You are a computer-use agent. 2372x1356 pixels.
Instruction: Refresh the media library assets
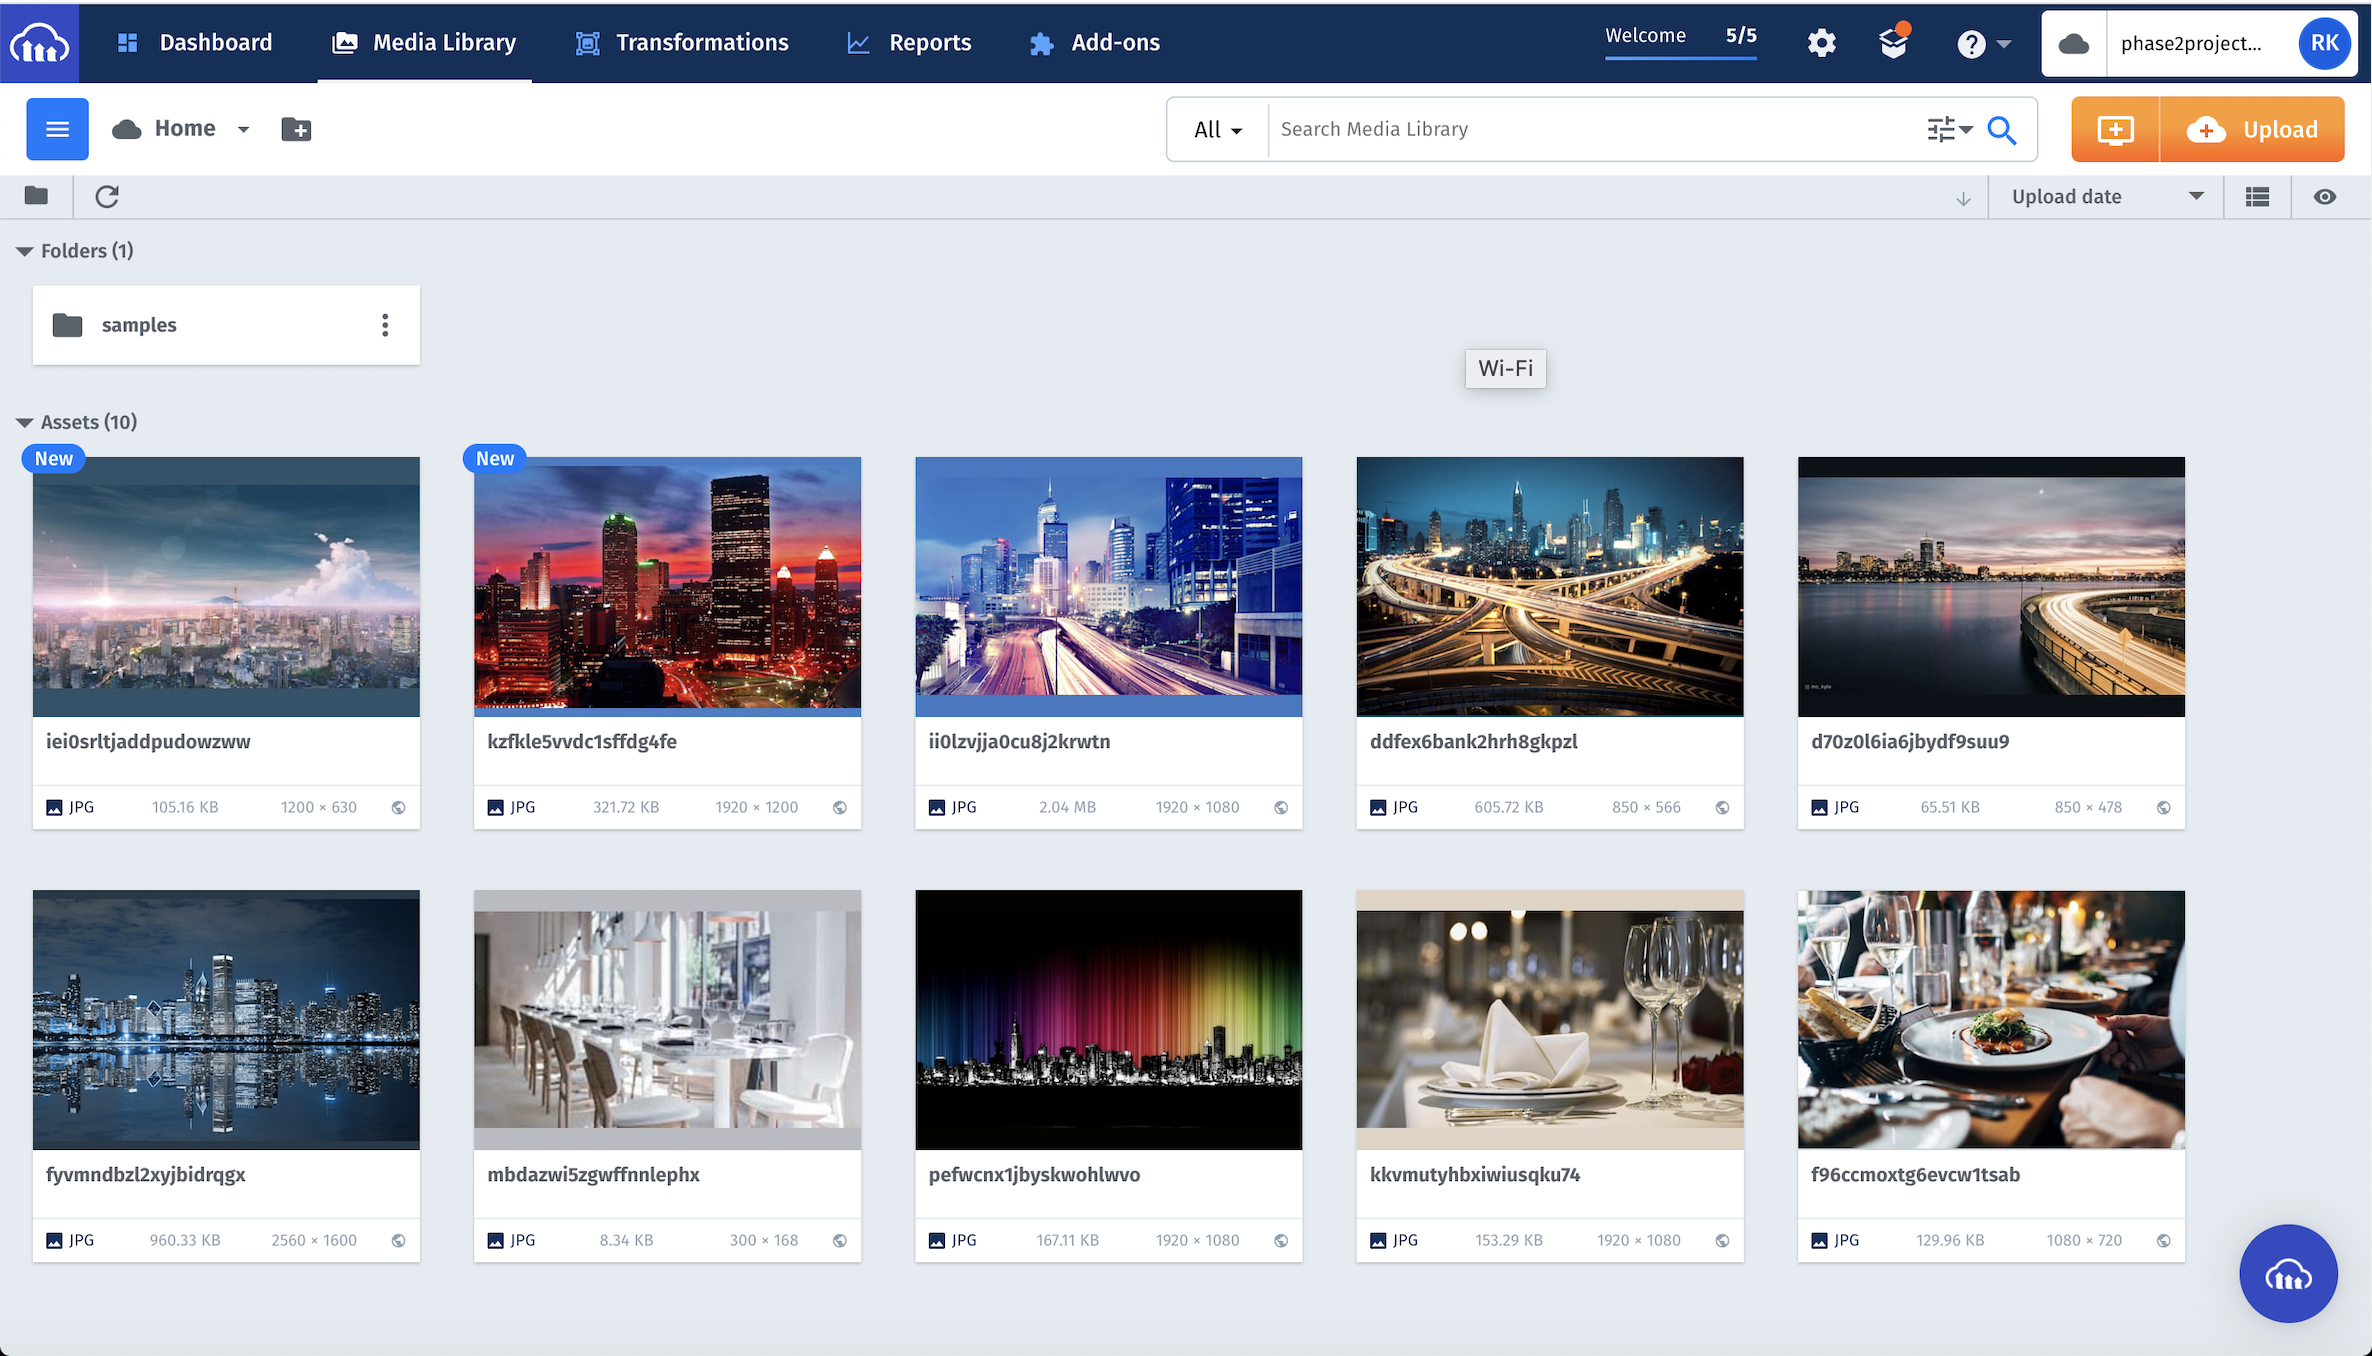107,197
